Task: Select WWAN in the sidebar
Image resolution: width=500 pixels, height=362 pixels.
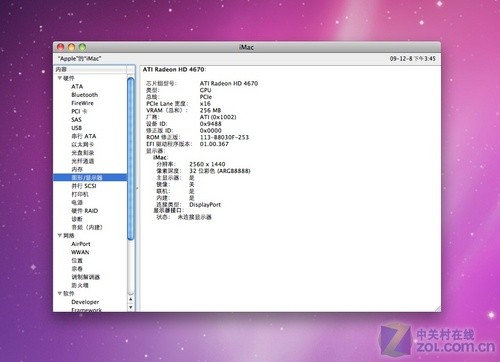Action: [80, 252]
